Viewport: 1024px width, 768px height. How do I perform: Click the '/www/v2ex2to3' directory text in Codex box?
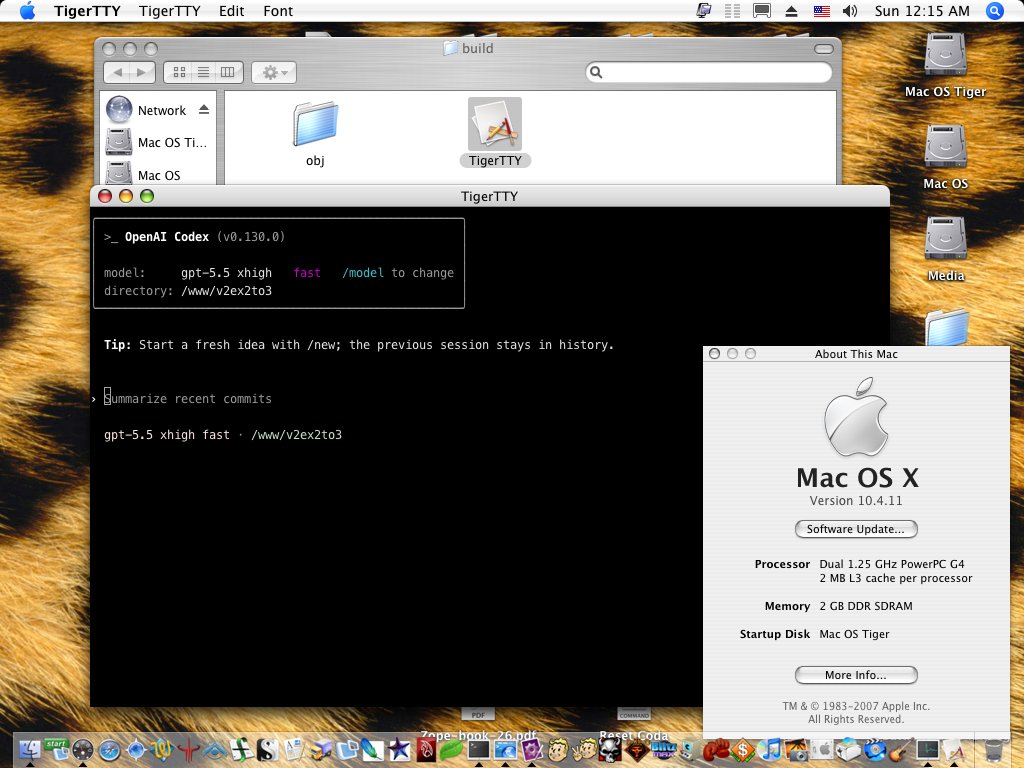pyautogui.click(x=226, y=291)
